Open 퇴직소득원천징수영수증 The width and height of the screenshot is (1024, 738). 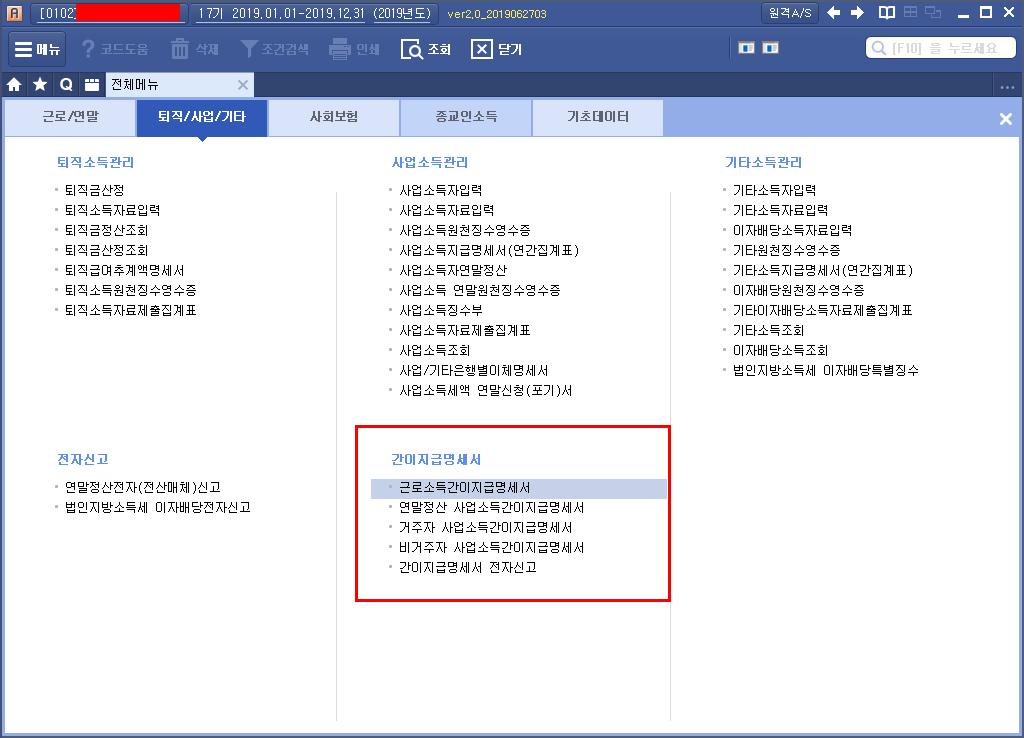(x=131, y=290)
